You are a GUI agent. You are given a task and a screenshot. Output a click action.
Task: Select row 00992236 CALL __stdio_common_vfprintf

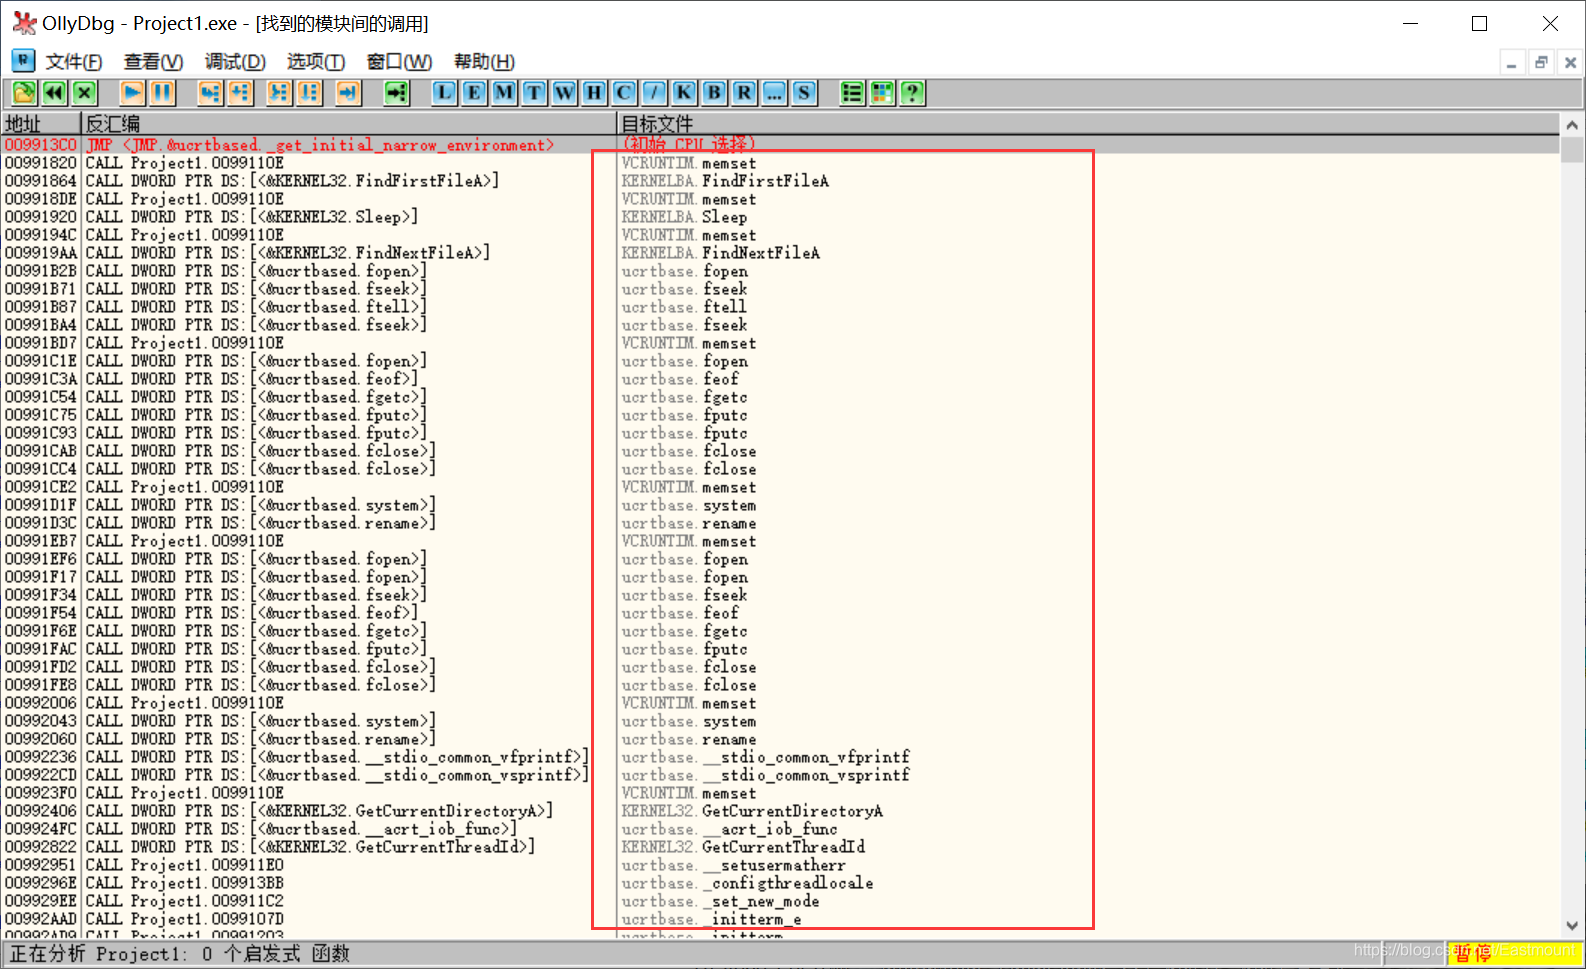pos(780,757)
